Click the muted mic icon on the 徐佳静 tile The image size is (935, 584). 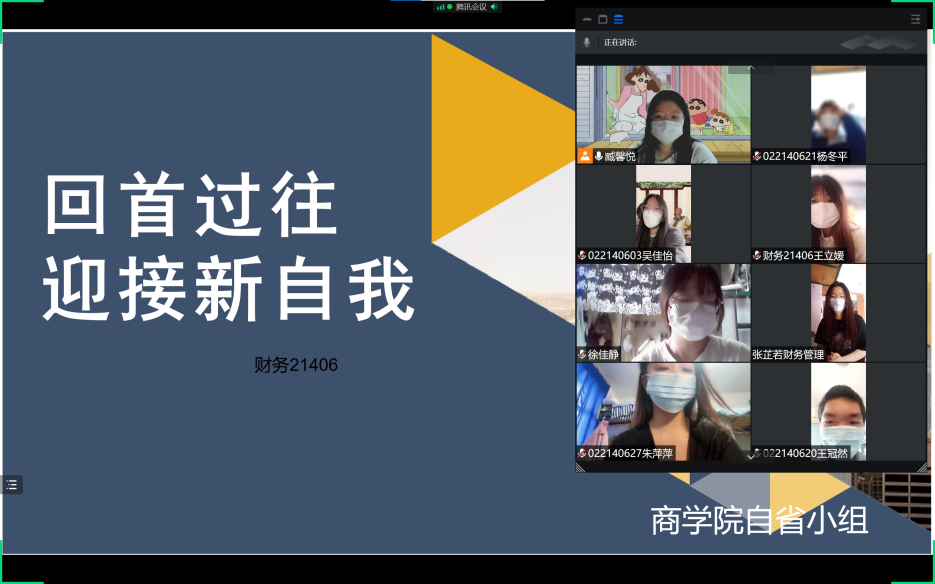pos(582,354)
